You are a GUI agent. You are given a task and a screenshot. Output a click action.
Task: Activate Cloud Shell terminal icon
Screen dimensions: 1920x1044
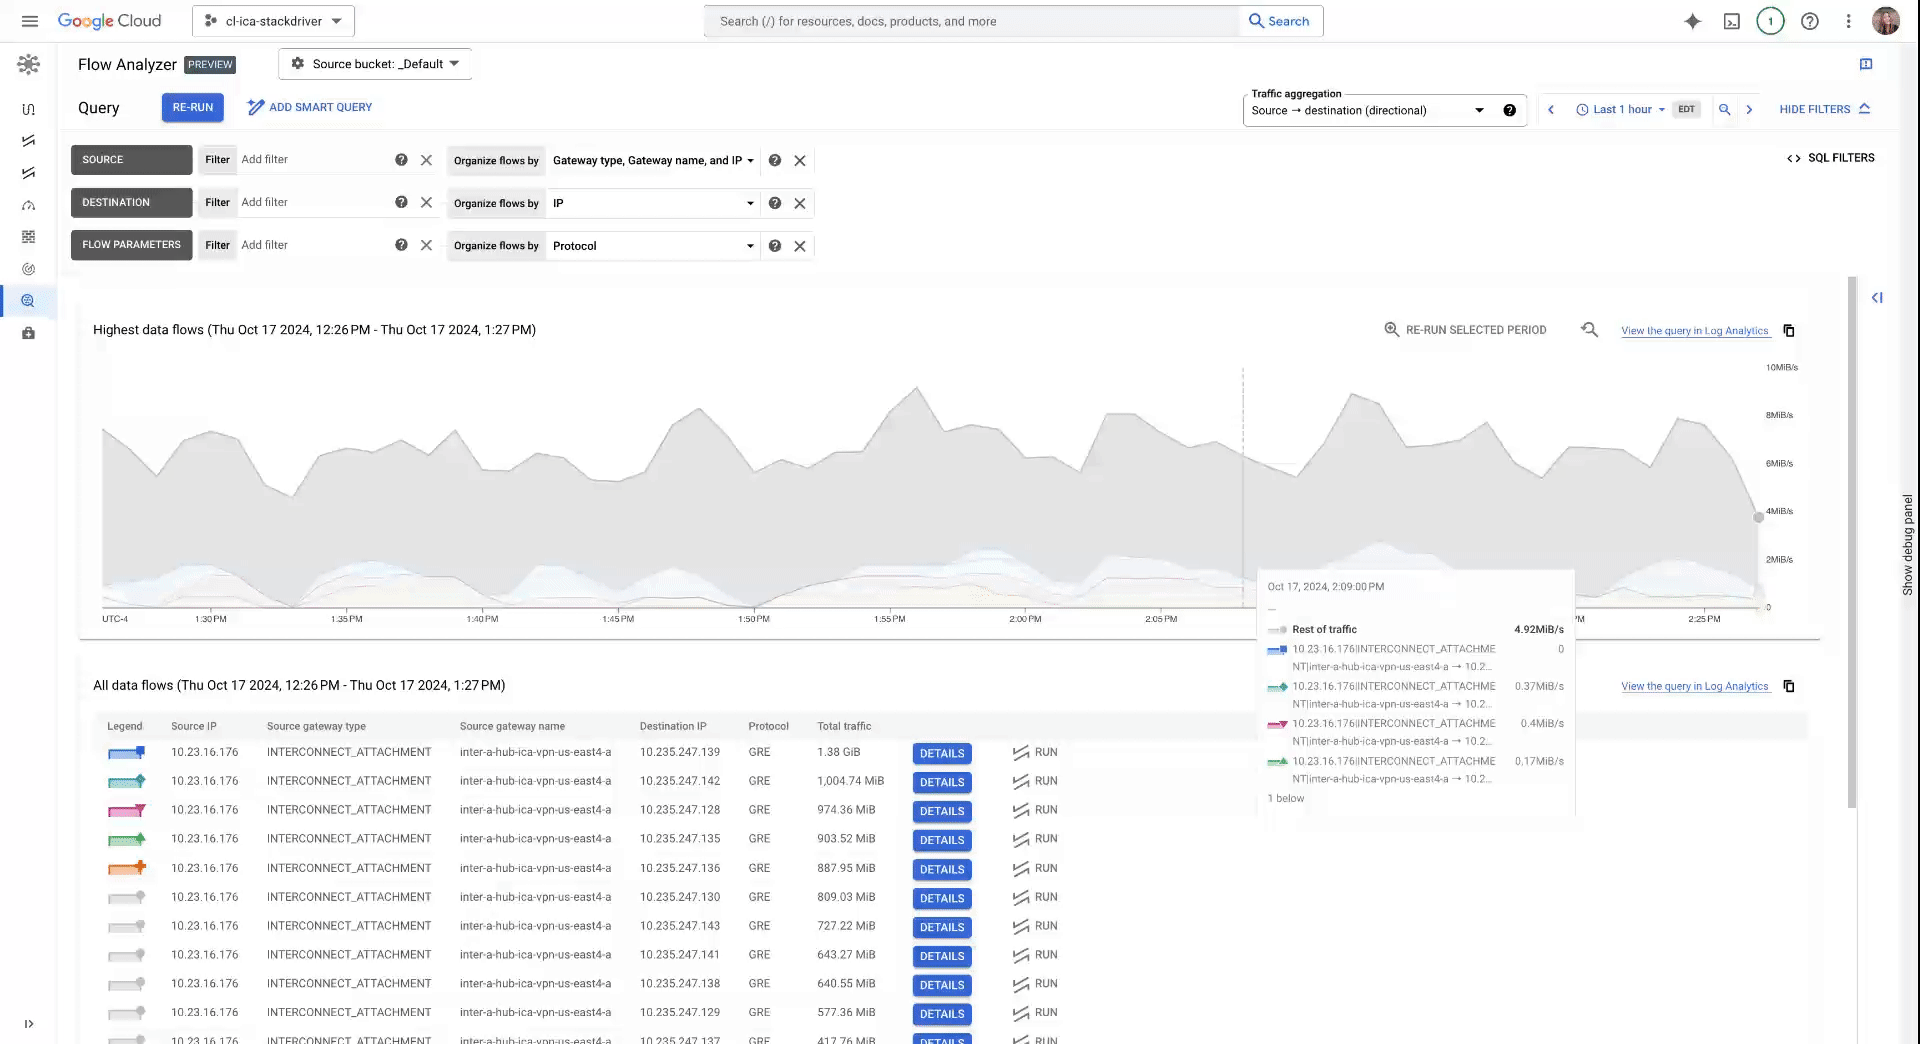(1731, 21)
